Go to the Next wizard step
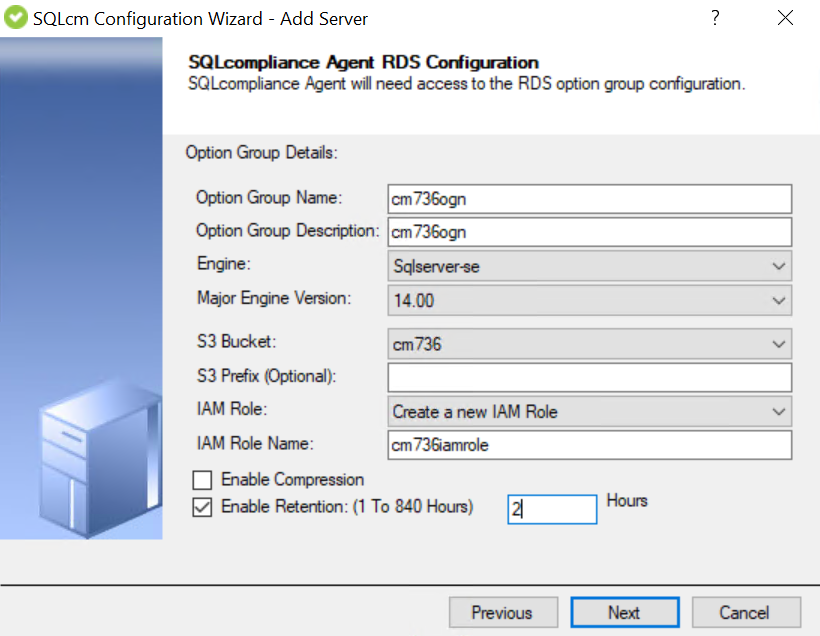Screen dimensions: 820x636 coord(625,612)
